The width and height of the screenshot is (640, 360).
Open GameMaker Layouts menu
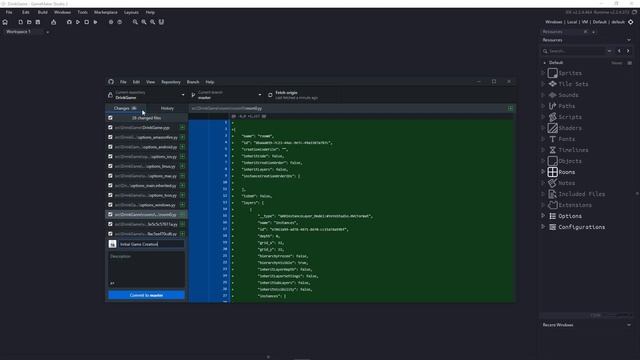tap(131, 13)
